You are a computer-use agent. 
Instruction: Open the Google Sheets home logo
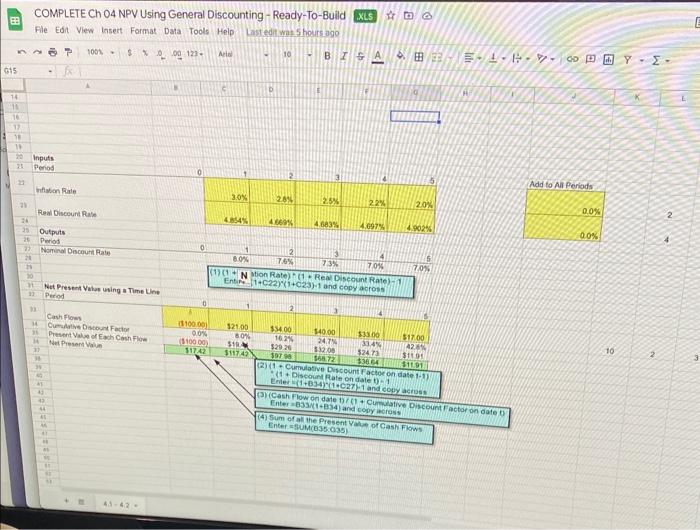15,21
